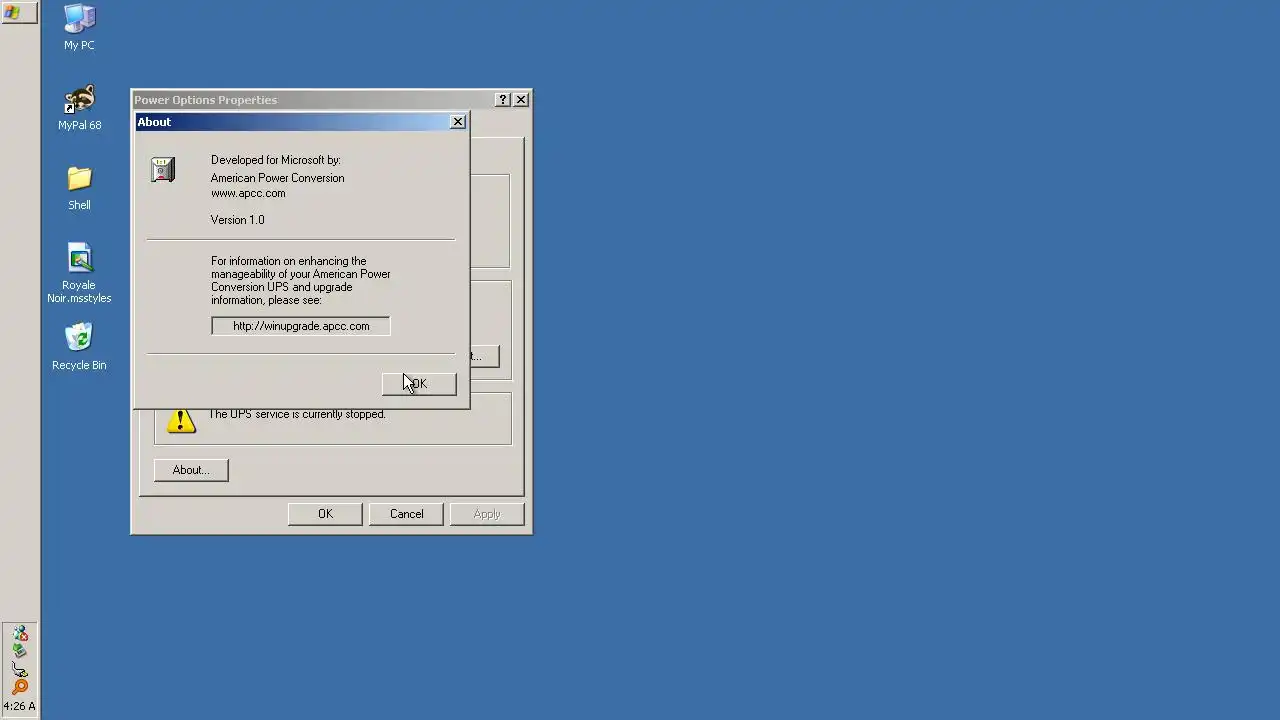Viewport: 1280px width, 720px height.
Task: Click the 'Version 1.0' text
Action: 237,220
